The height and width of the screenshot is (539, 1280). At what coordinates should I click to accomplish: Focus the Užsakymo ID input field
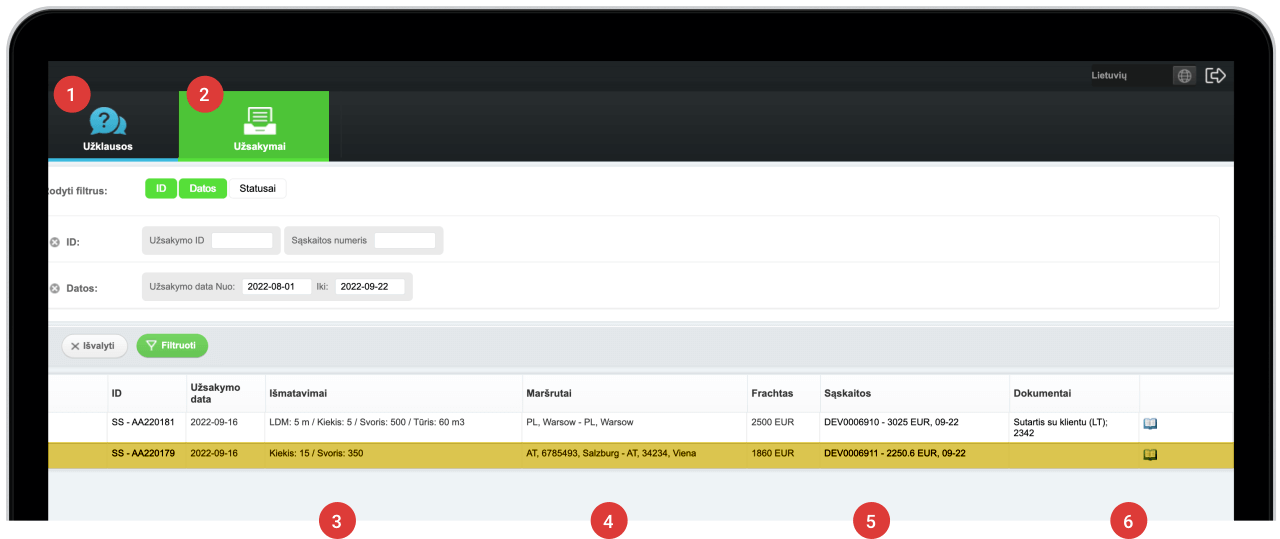[x=241, y=240]
